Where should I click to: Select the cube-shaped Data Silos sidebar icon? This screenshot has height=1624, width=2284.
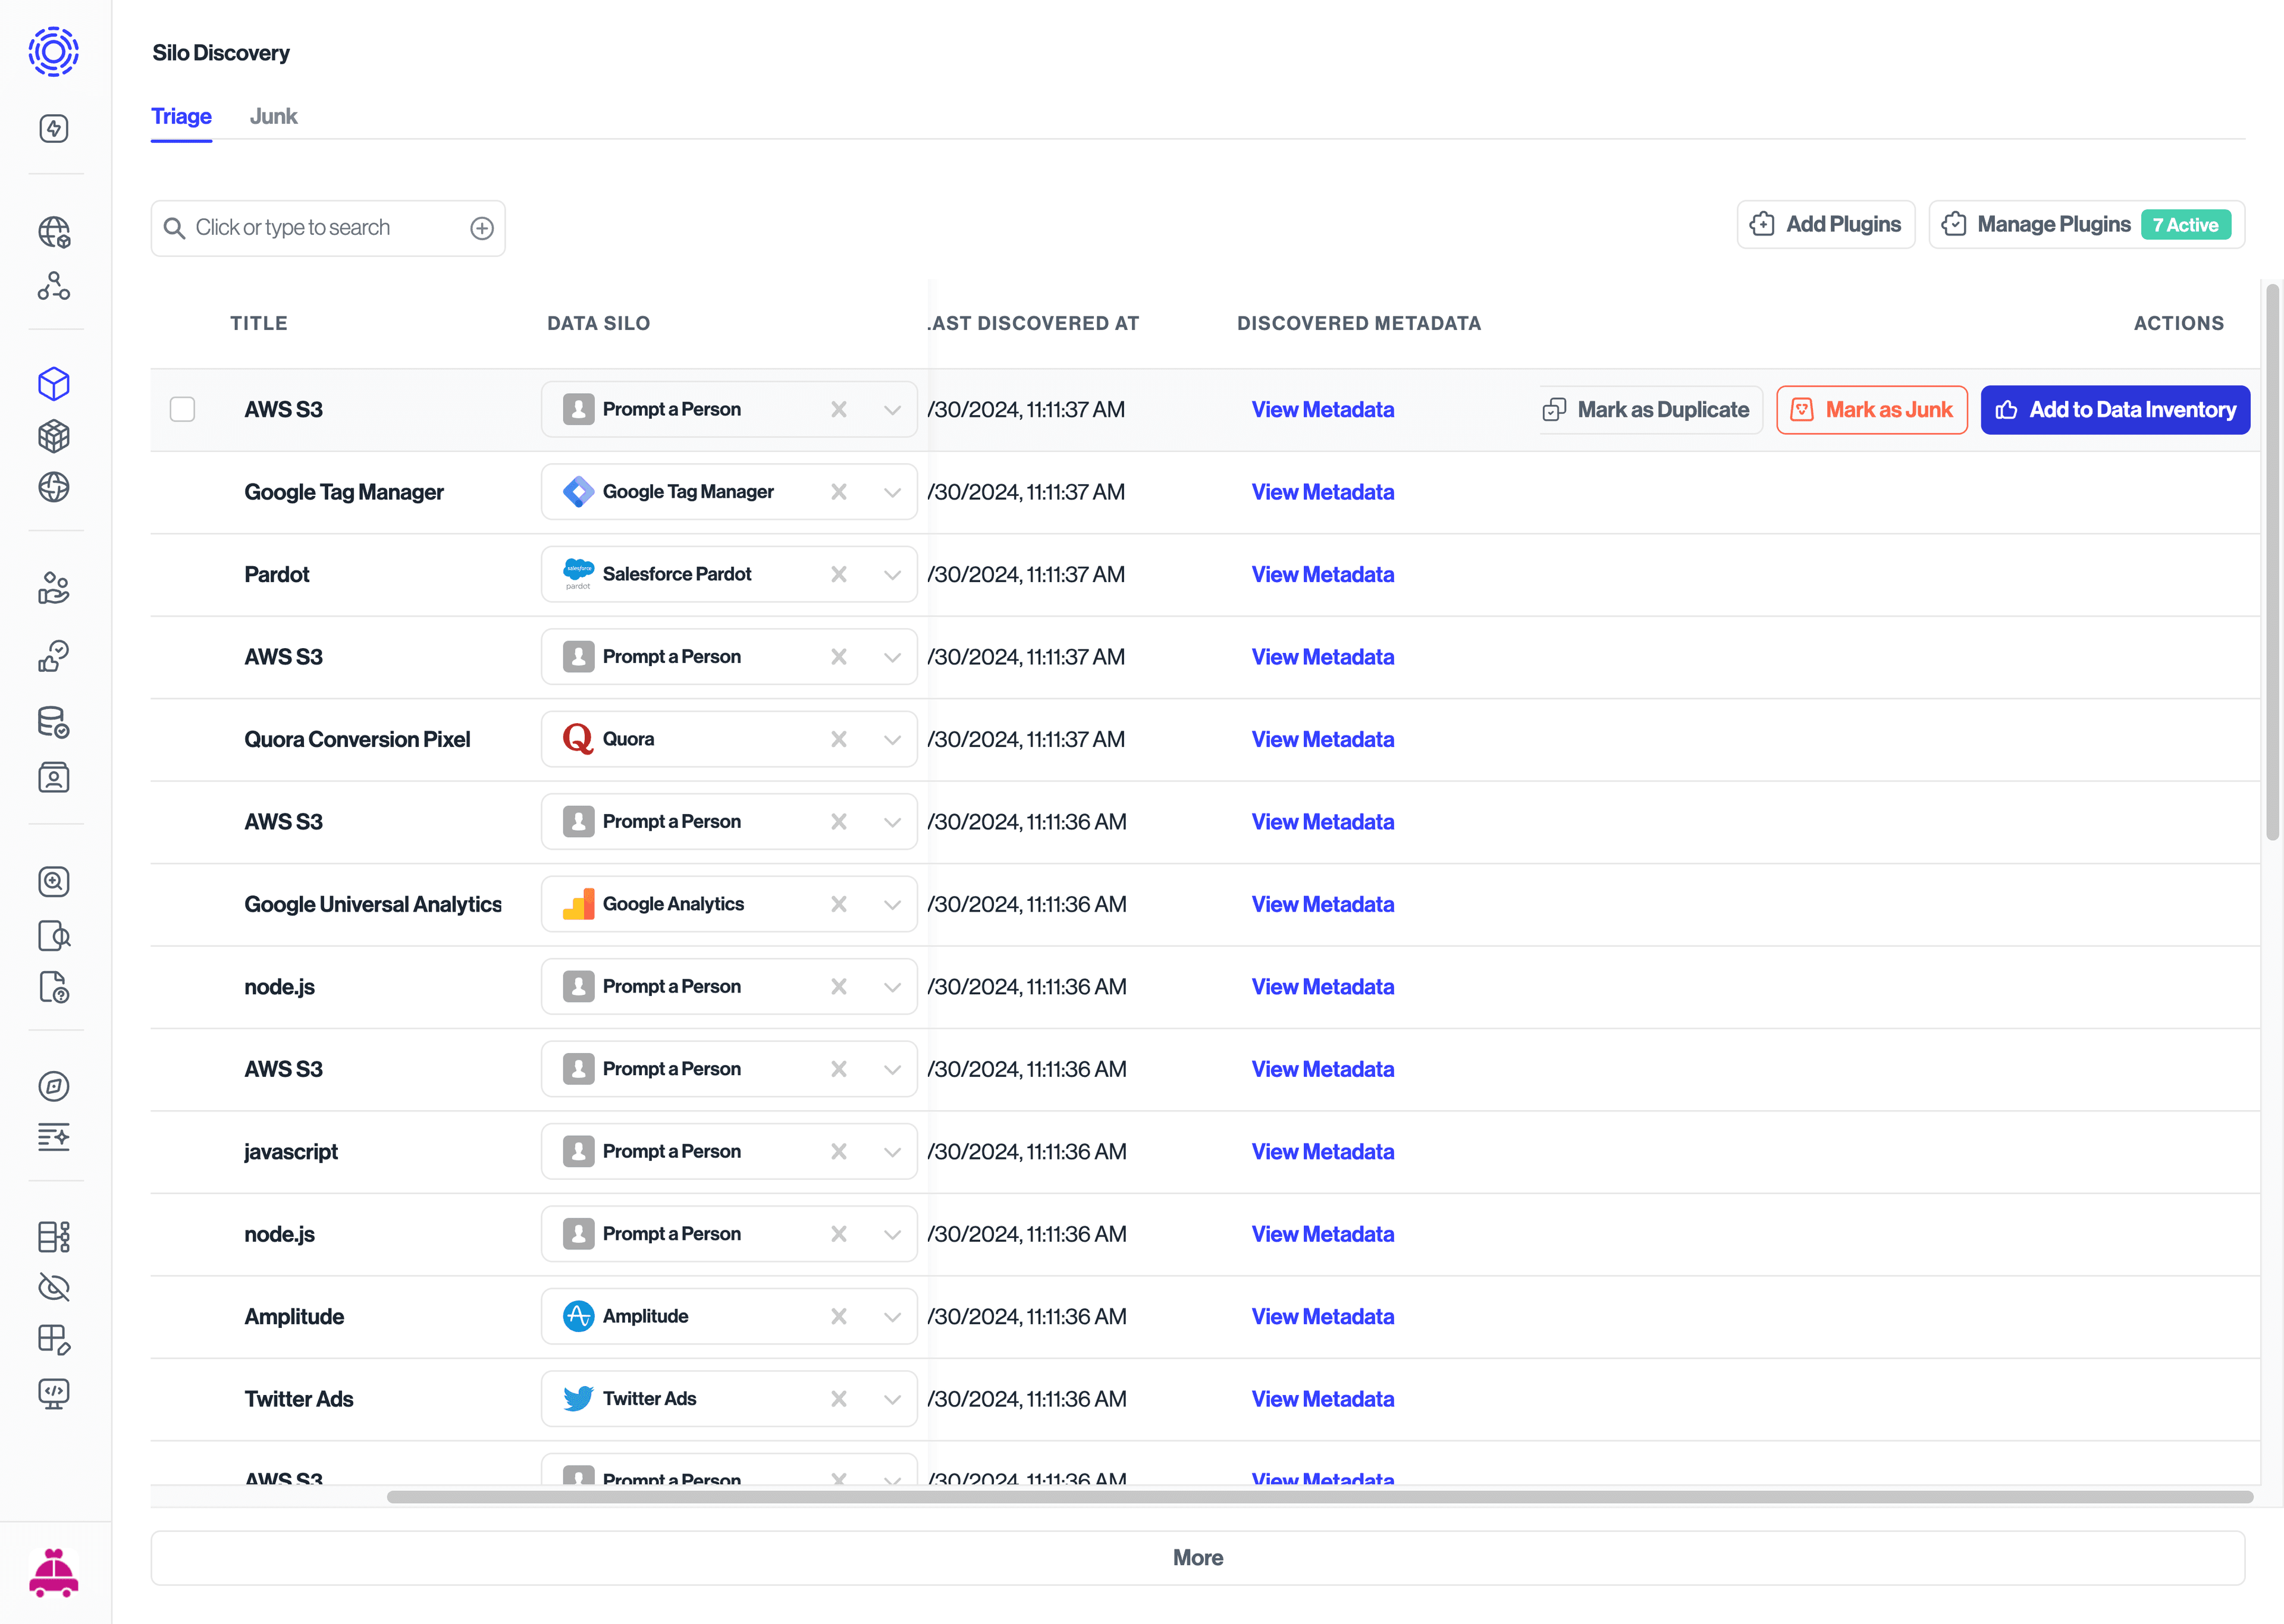(x=54, y=383)
